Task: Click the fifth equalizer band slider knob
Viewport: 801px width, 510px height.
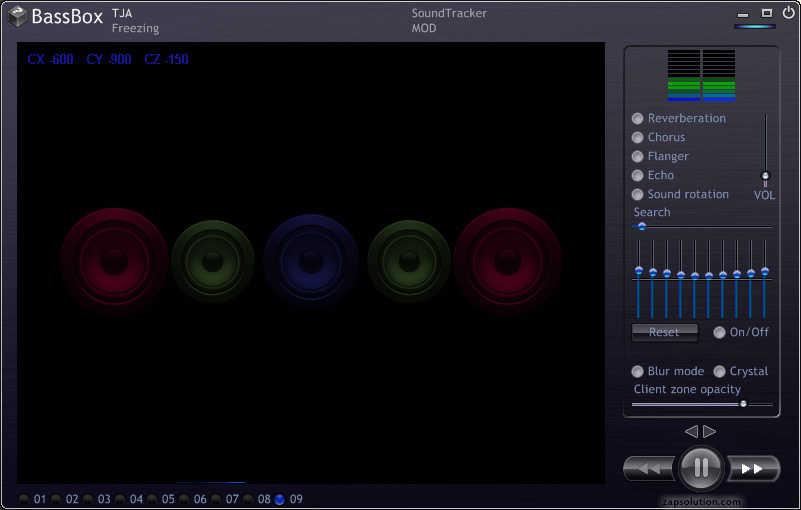Action: coord(695,275)
